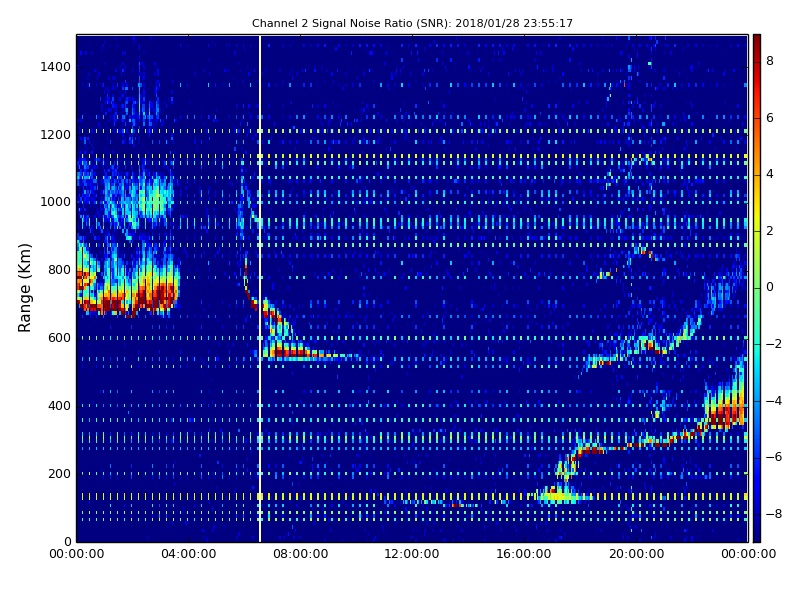Click the 08:00:00 time axis label
Image resolution: width=800 pixels, height=600 pixels.
coord(301,554)
